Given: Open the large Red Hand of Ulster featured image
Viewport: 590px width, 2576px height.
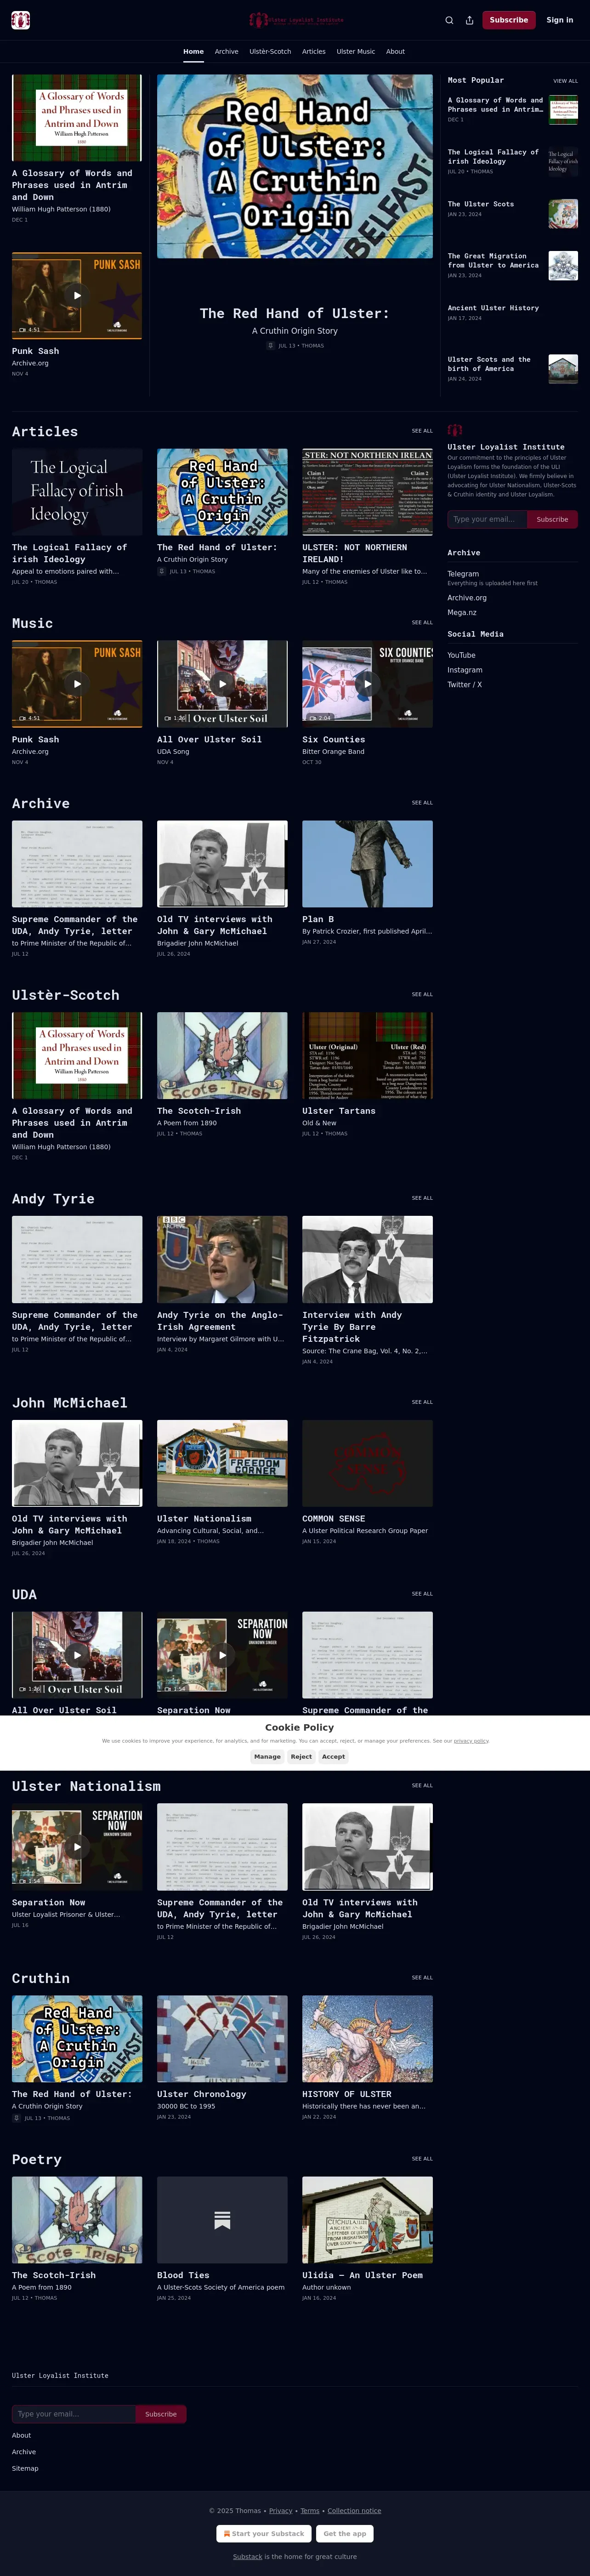Looking at the screenshot, I should click(x=295, y=166).
